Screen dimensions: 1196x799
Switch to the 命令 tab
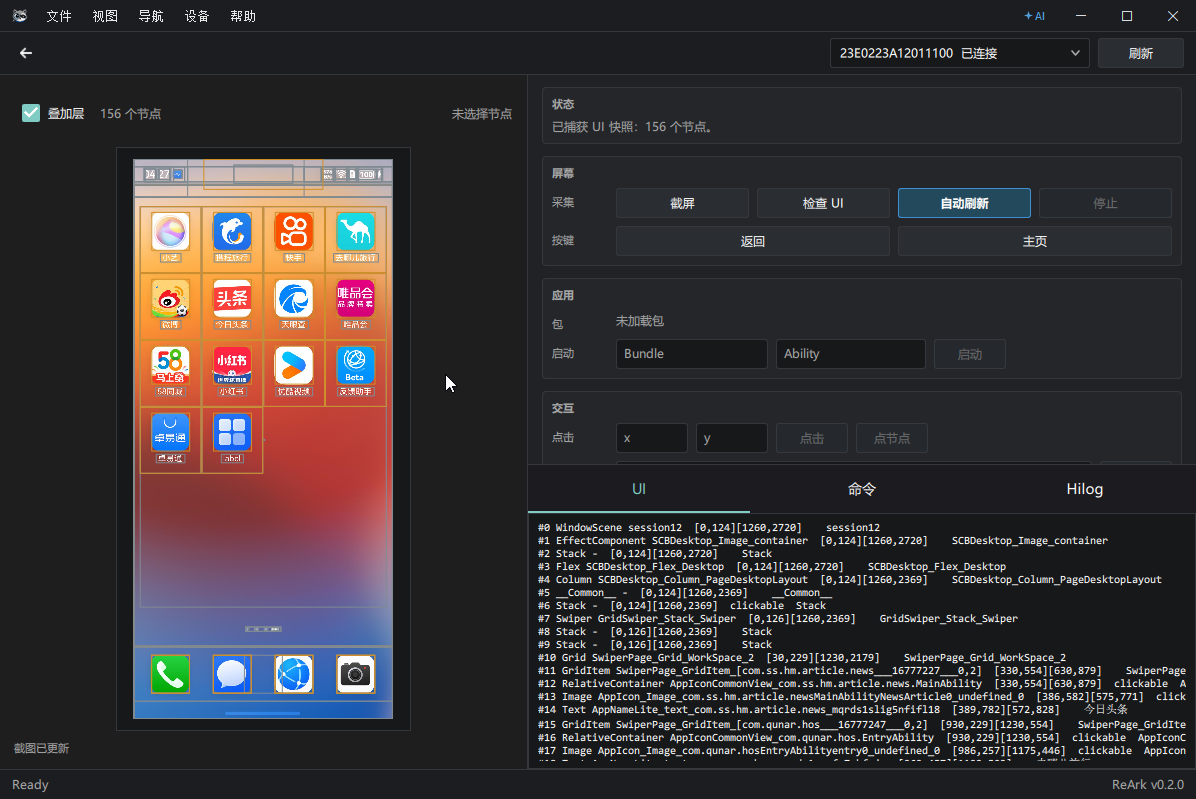(x=862, y=489)
